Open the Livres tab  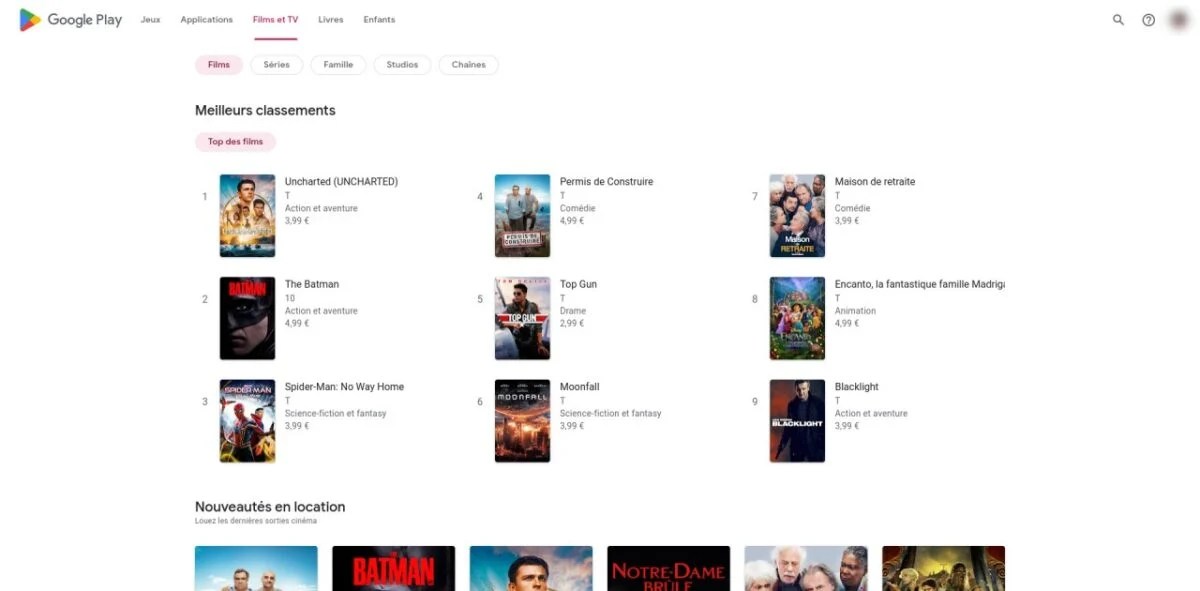click(331, 20)
